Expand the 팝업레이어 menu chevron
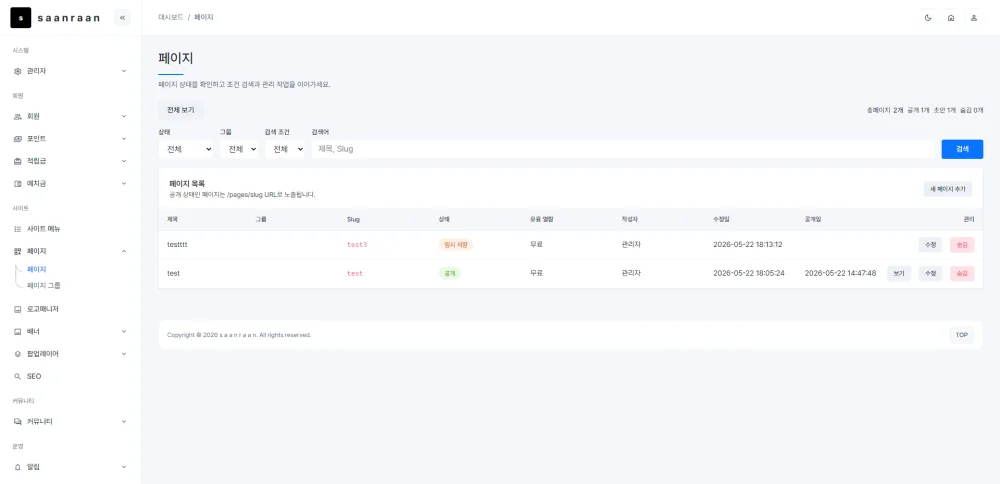The width and height of the screenshot is (1000, 484). (124, 354)
